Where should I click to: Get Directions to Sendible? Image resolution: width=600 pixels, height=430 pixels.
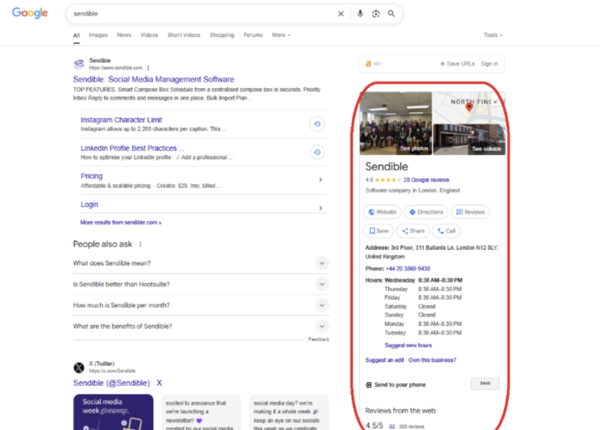tap(426, 212)
